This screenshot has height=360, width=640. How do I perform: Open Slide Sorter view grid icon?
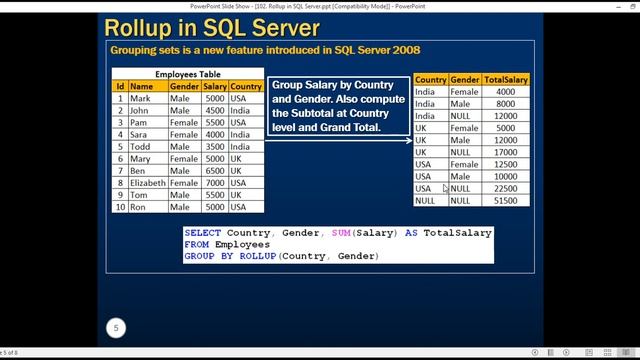pos(607,352)
